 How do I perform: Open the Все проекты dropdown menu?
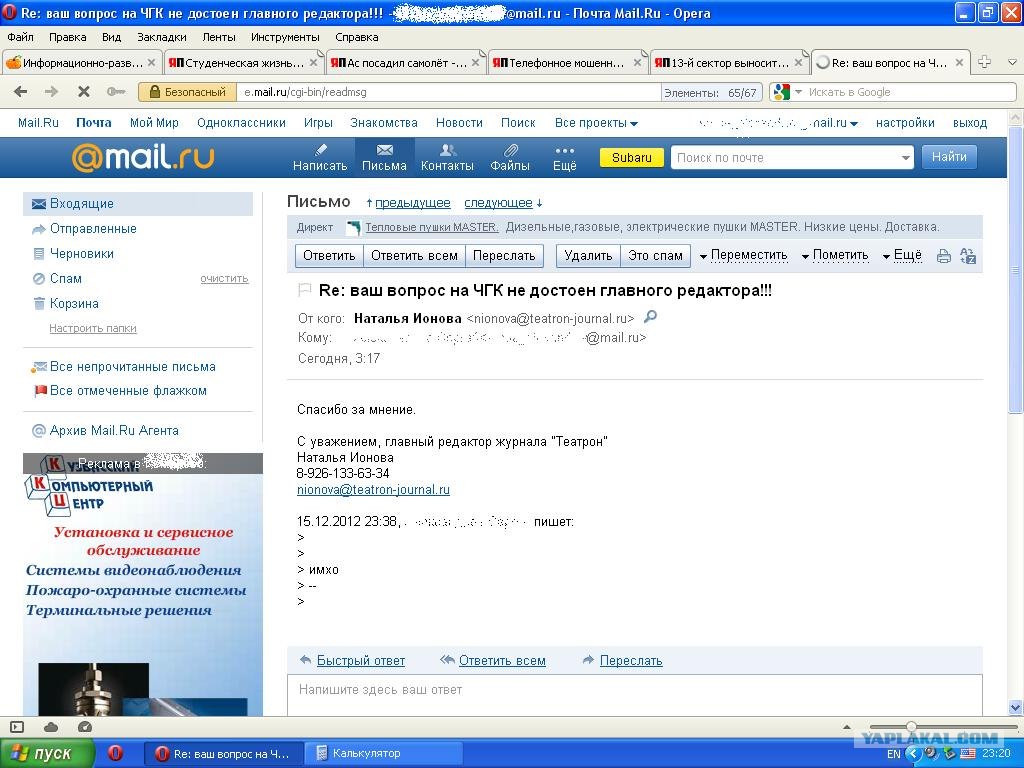(x=596, y=123)
